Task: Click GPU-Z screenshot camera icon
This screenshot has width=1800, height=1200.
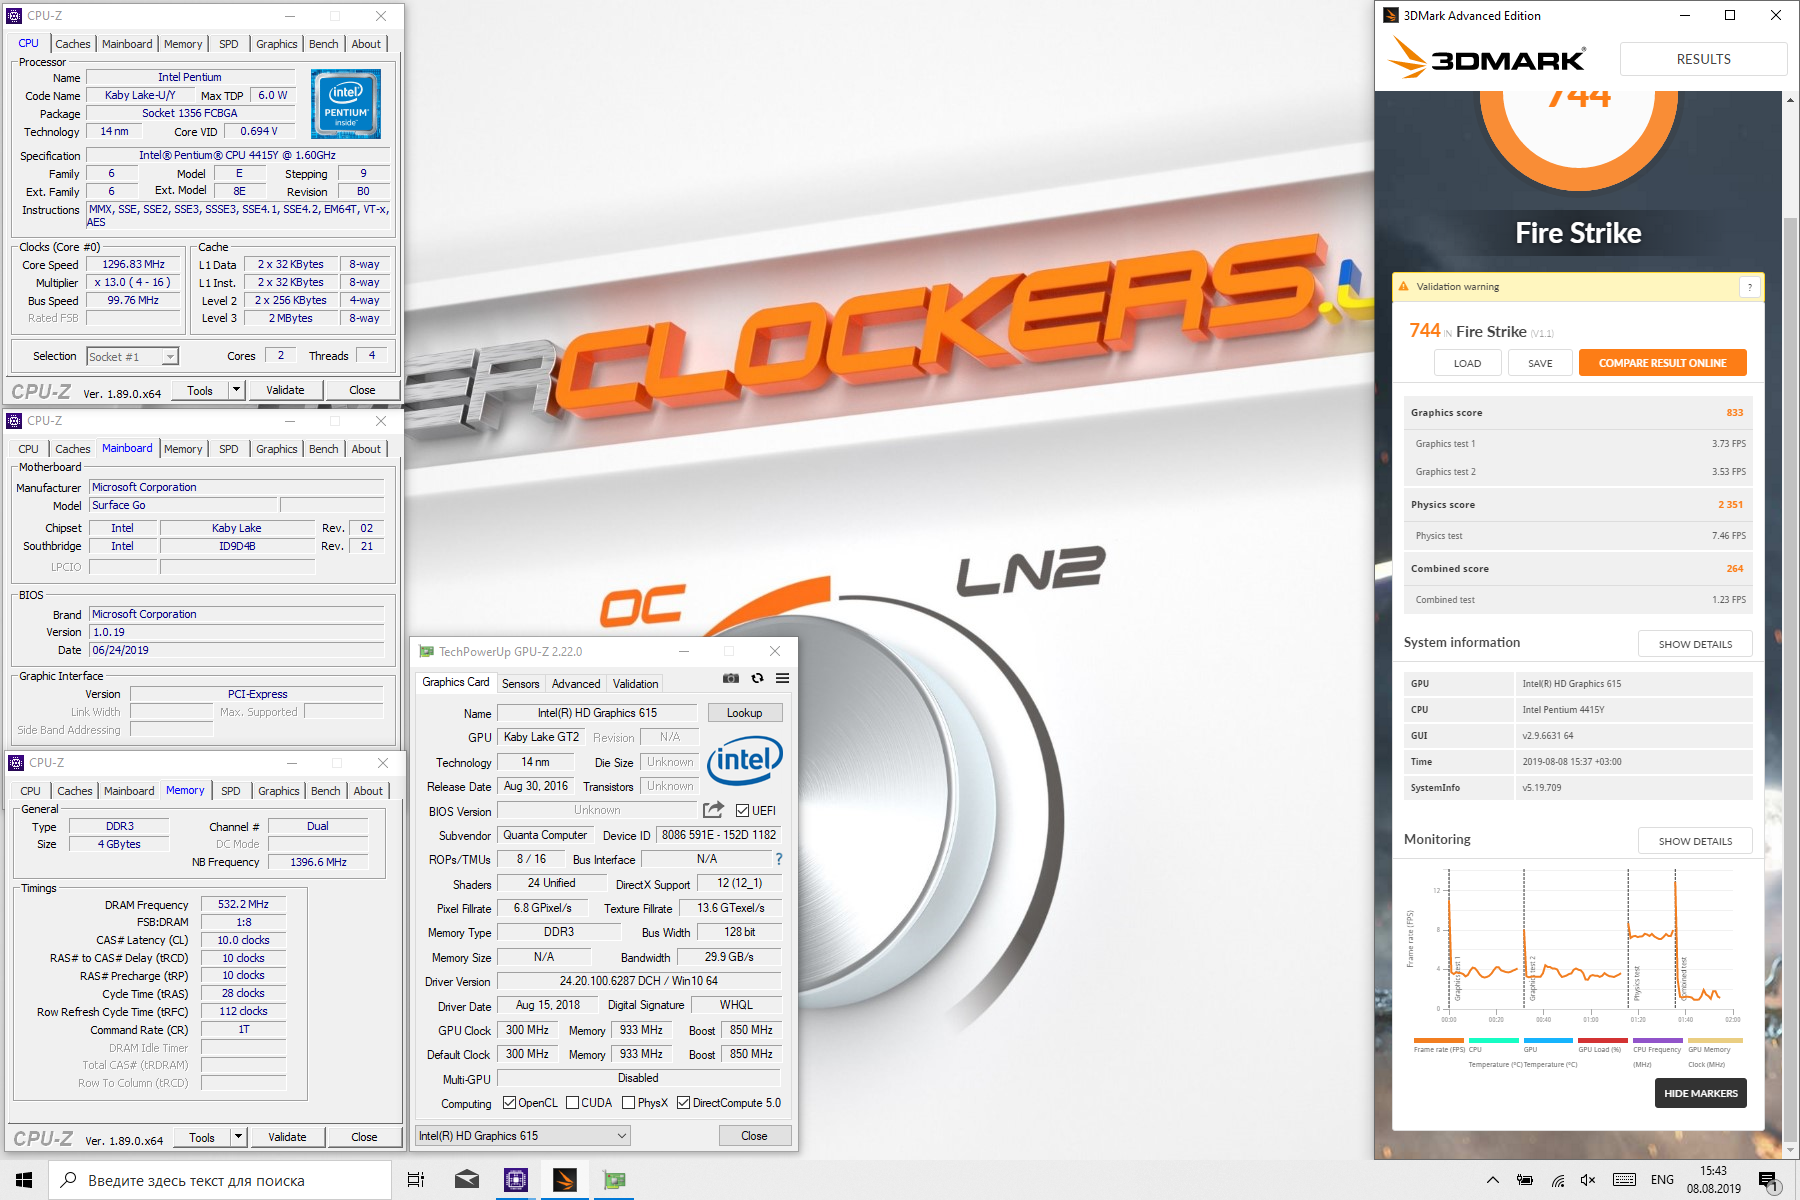Action: [731, 678]
